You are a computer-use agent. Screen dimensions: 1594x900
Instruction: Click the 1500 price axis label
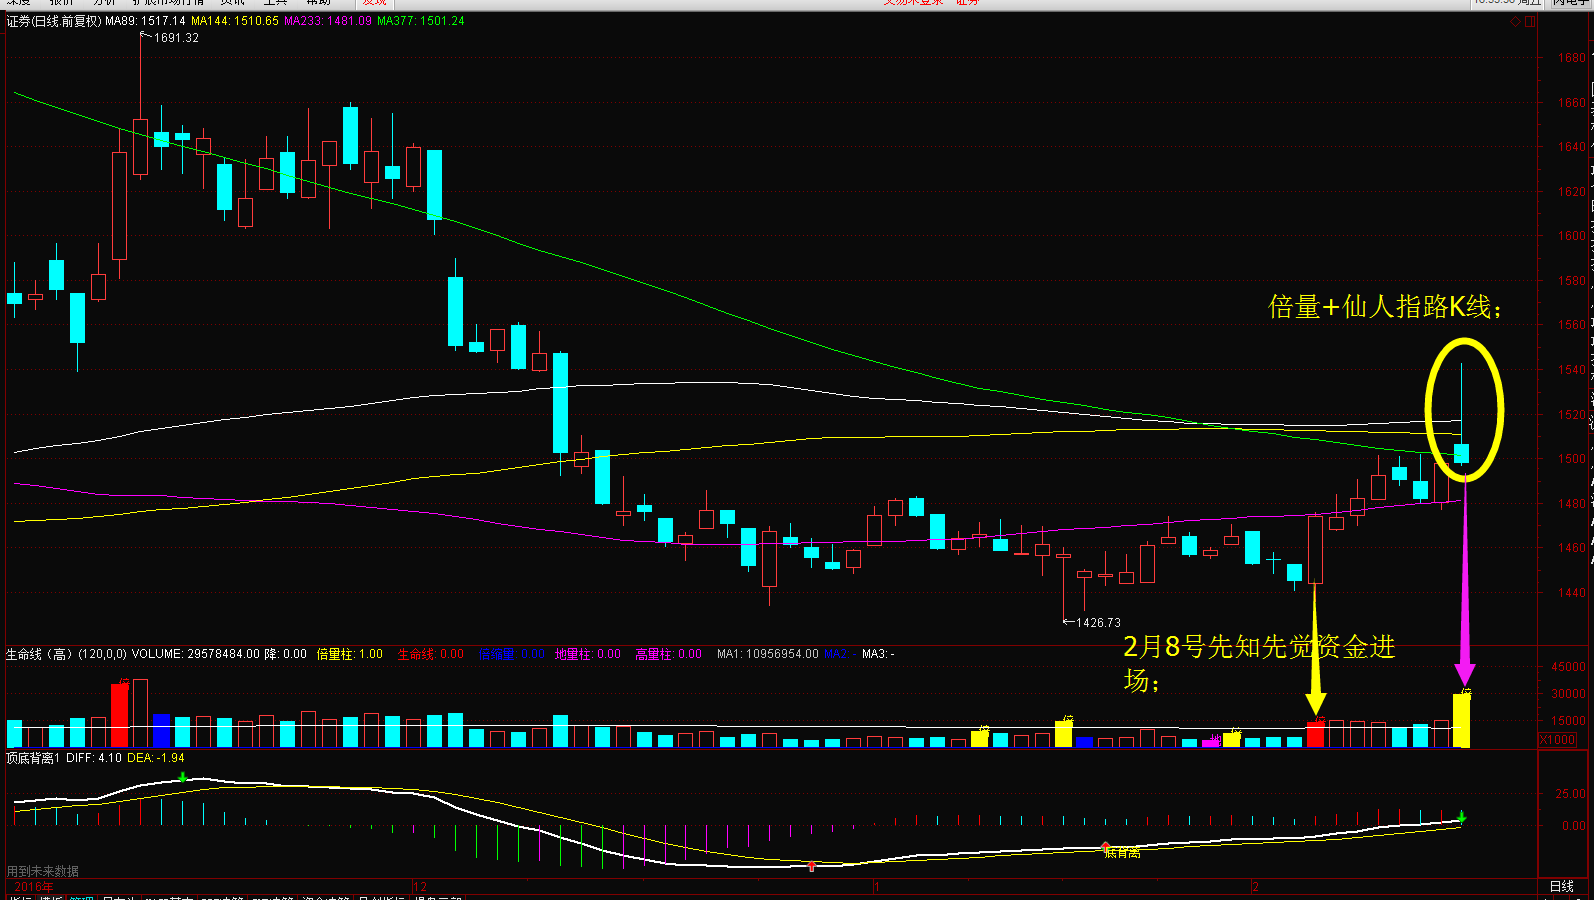pyautogui.click(x=1572, y=459)
